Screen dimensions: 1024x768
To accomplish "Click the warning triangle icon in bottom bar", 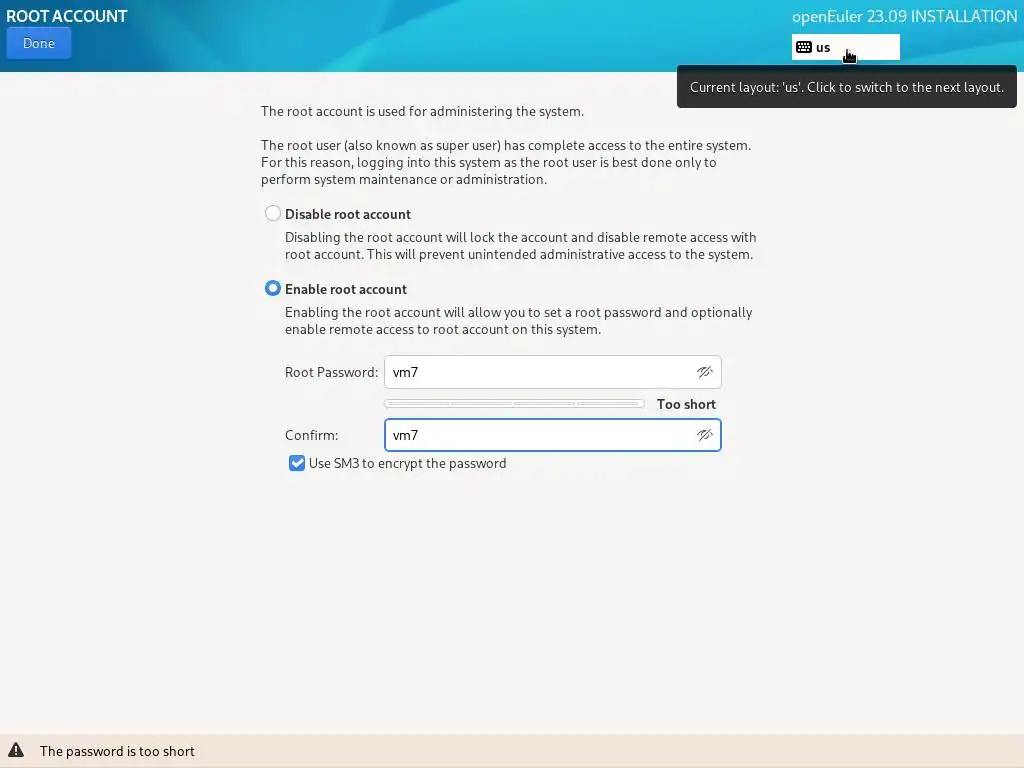I will point(16,750).
